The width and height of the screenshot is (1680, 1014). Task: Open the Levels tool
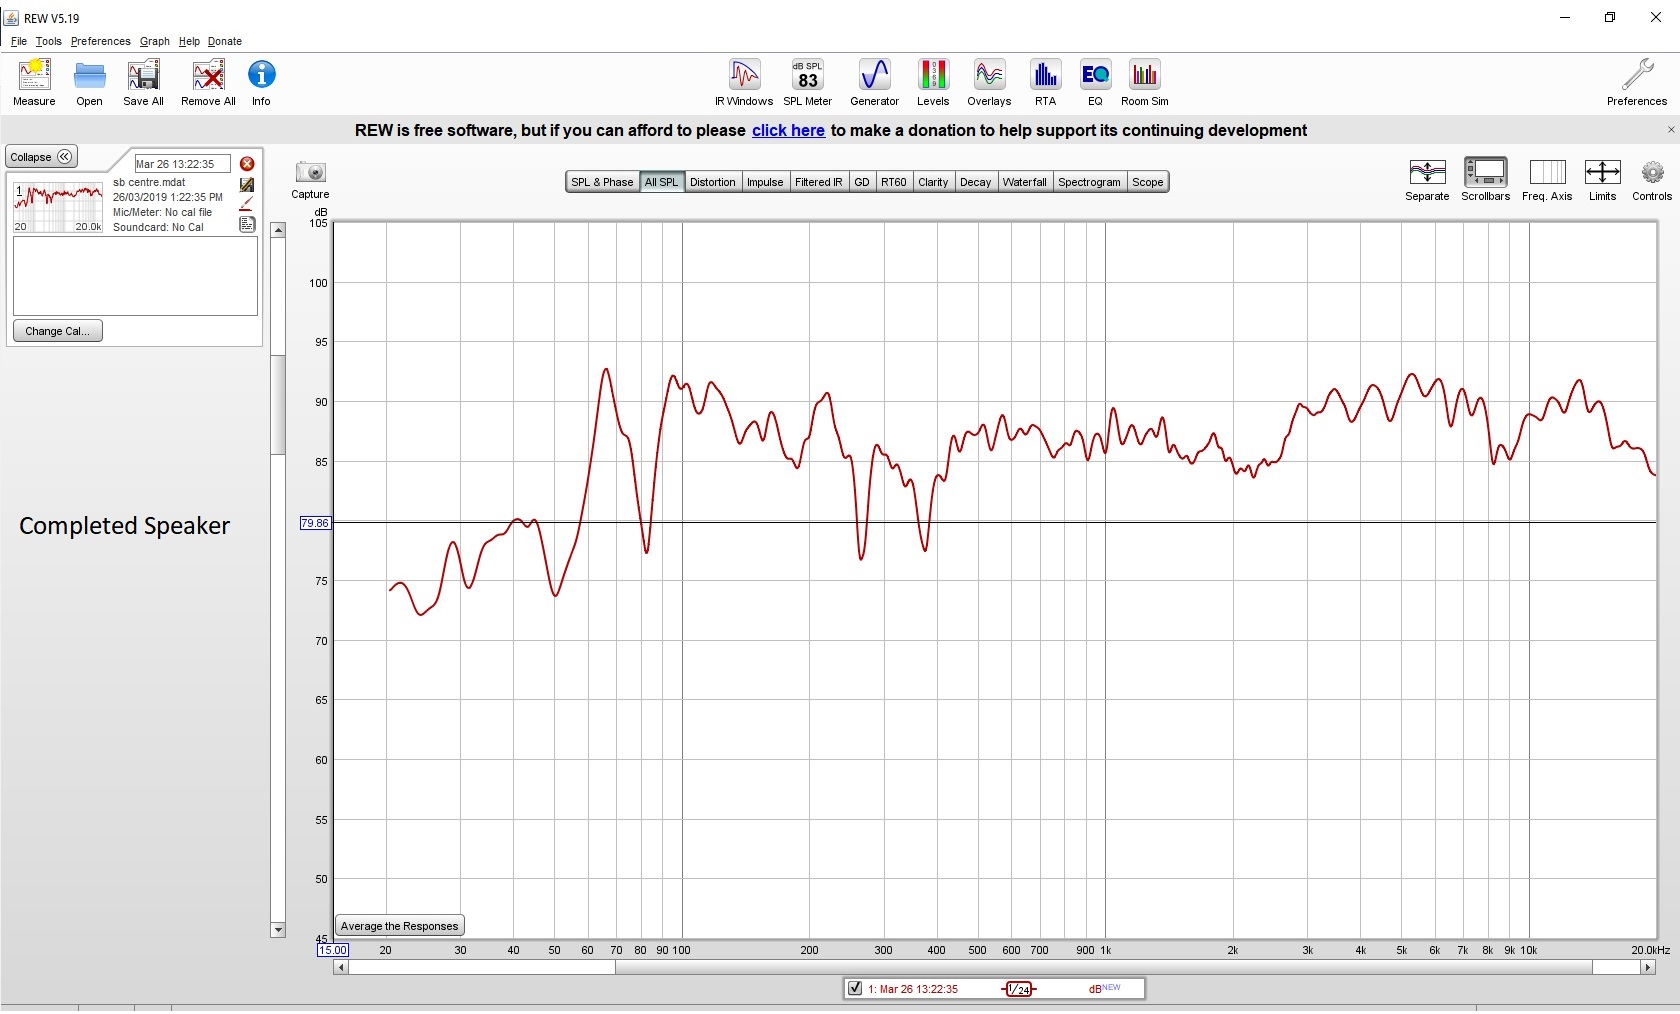coord(933,82)
